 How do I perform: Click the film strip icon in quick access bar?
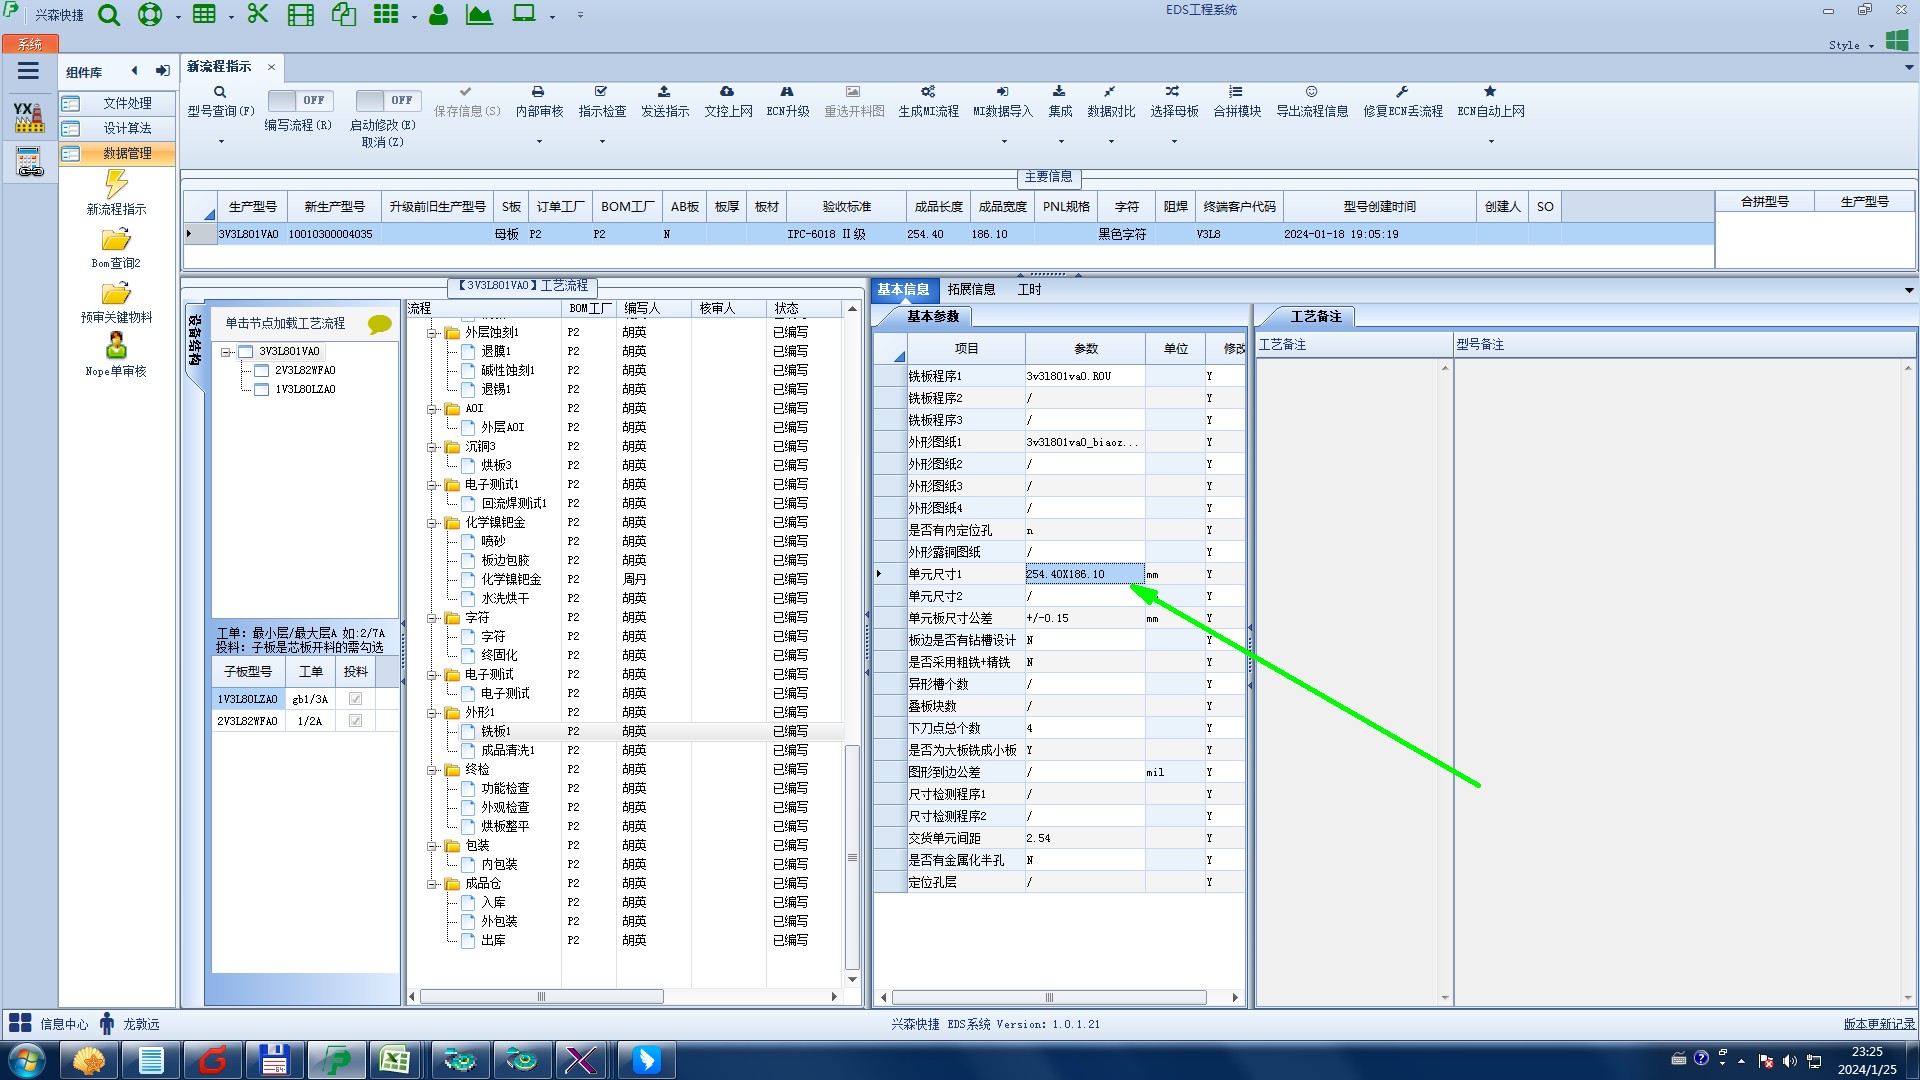pos(300,15)
